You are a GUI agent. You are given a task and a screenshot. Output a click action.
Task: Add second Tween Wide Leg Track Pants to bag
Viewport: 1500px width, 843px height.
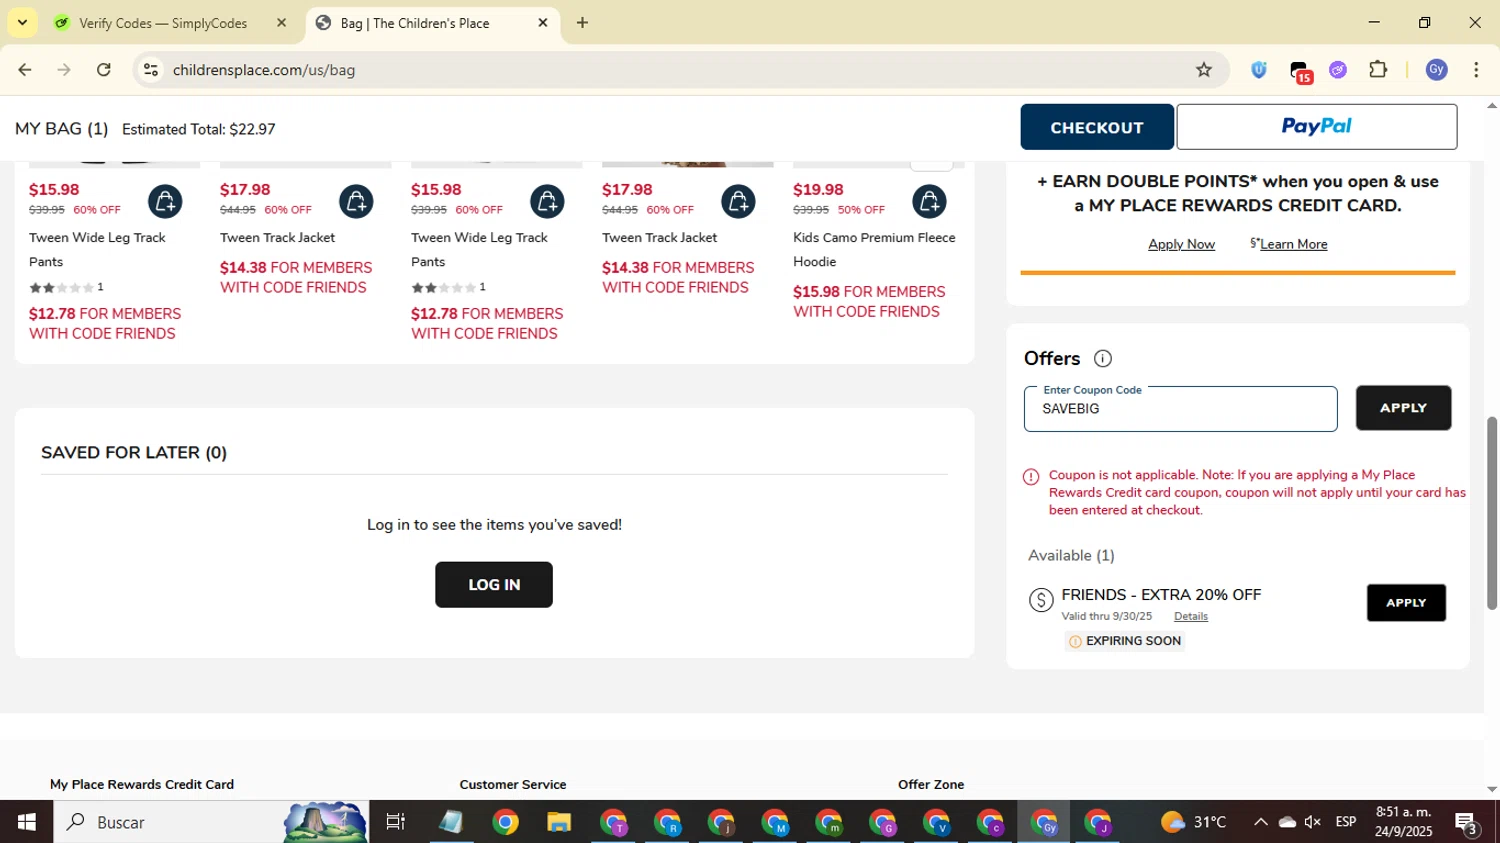[x=547, y=202]
